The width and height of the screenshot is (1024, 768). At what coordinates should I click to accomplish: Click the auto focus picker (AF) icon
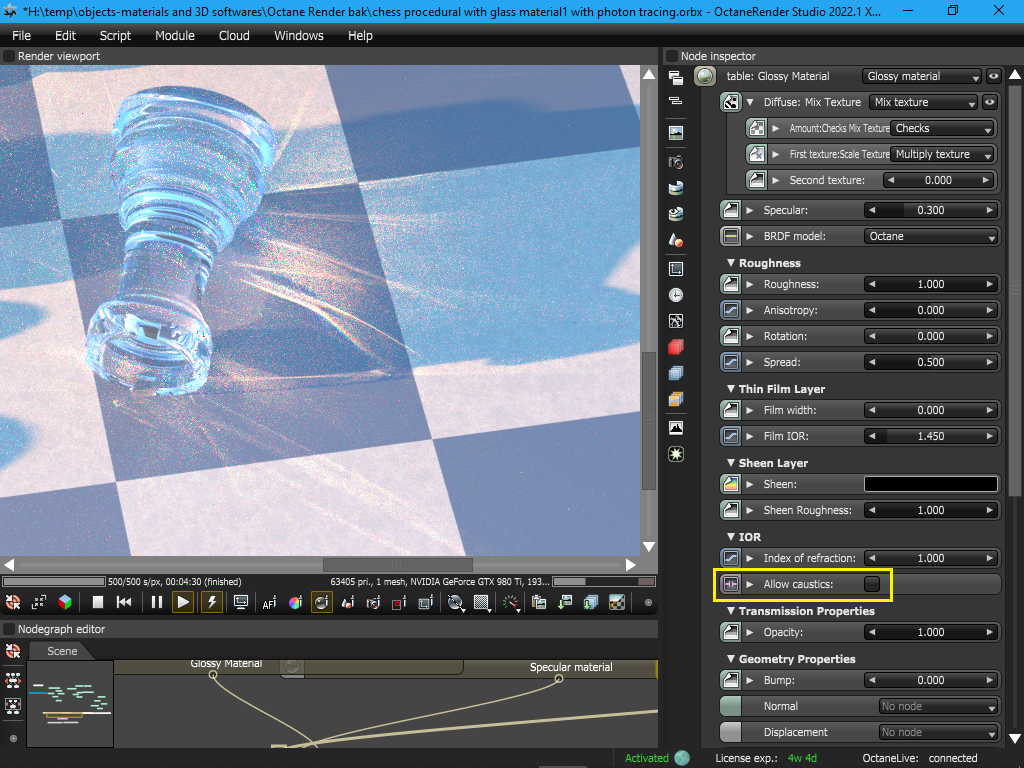coord(269,602)
